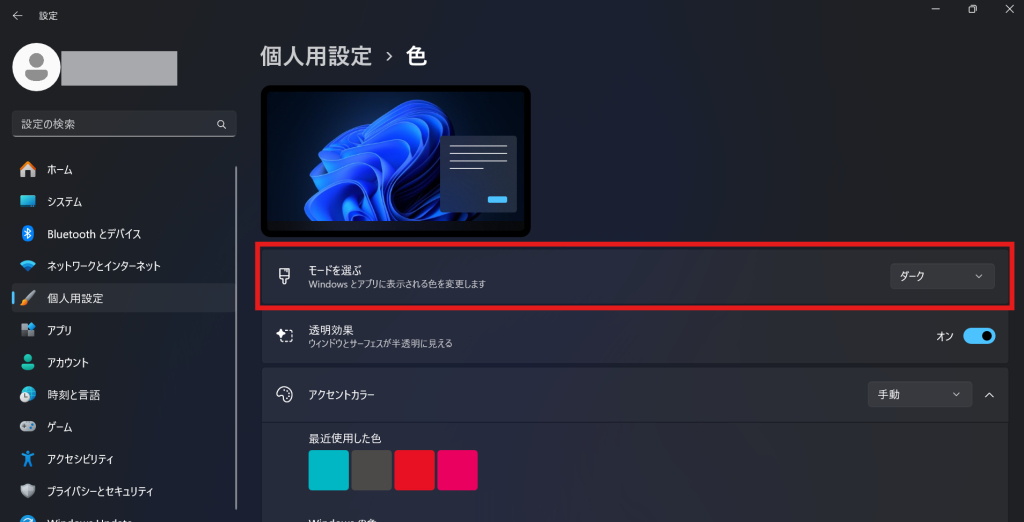Click the Home icon in sidebar
This screenshot has width=1024, height=522.
28,170
